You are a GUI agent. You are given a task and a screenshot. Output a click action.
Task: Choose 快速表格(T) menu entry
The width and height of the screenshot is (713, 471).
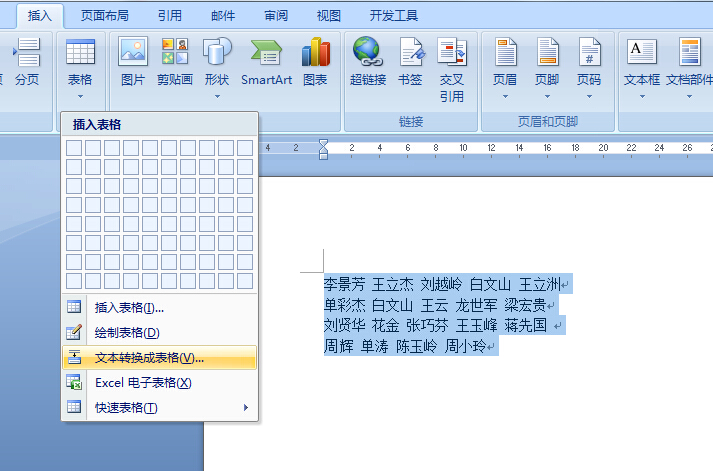click(160, 407)
